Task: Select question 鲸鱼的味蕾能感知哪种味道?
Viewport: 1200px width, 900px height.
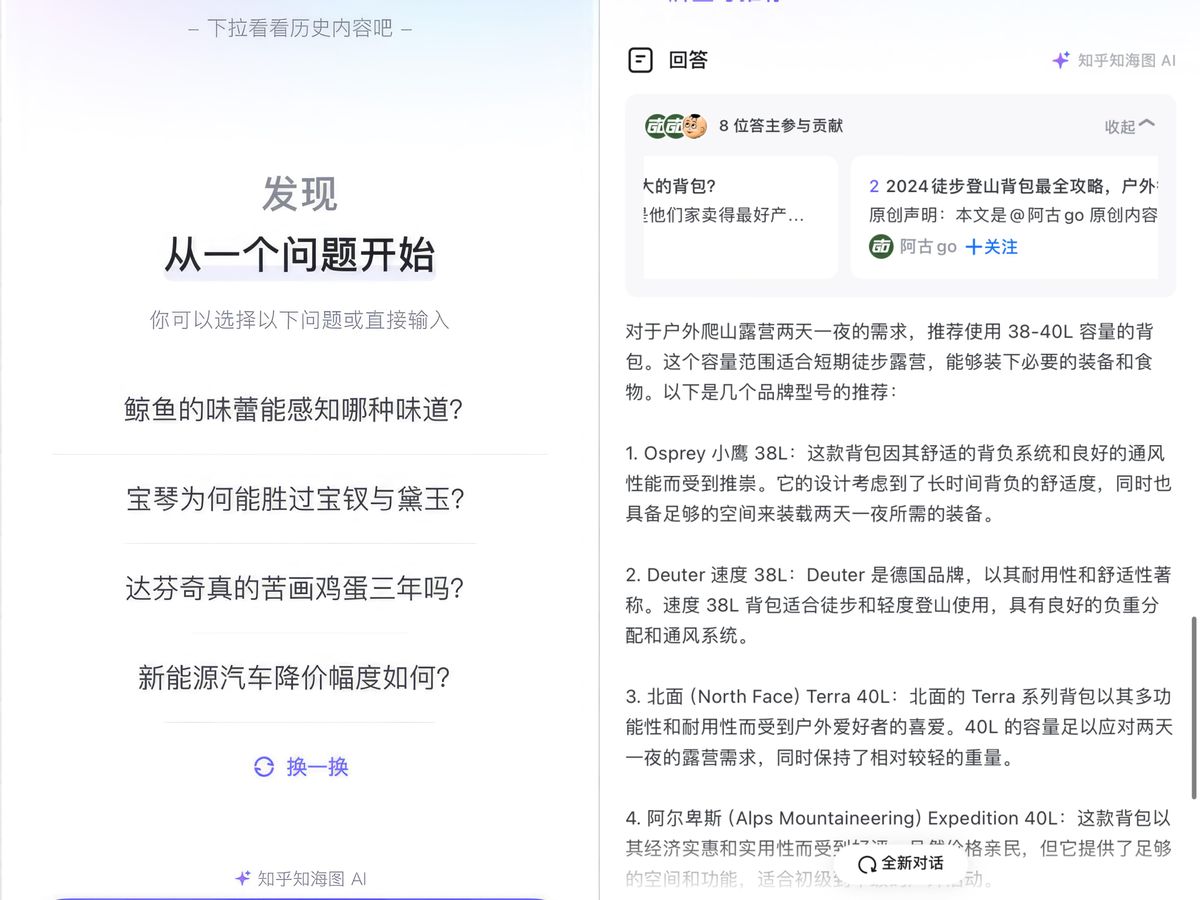Action: (299, 409)
